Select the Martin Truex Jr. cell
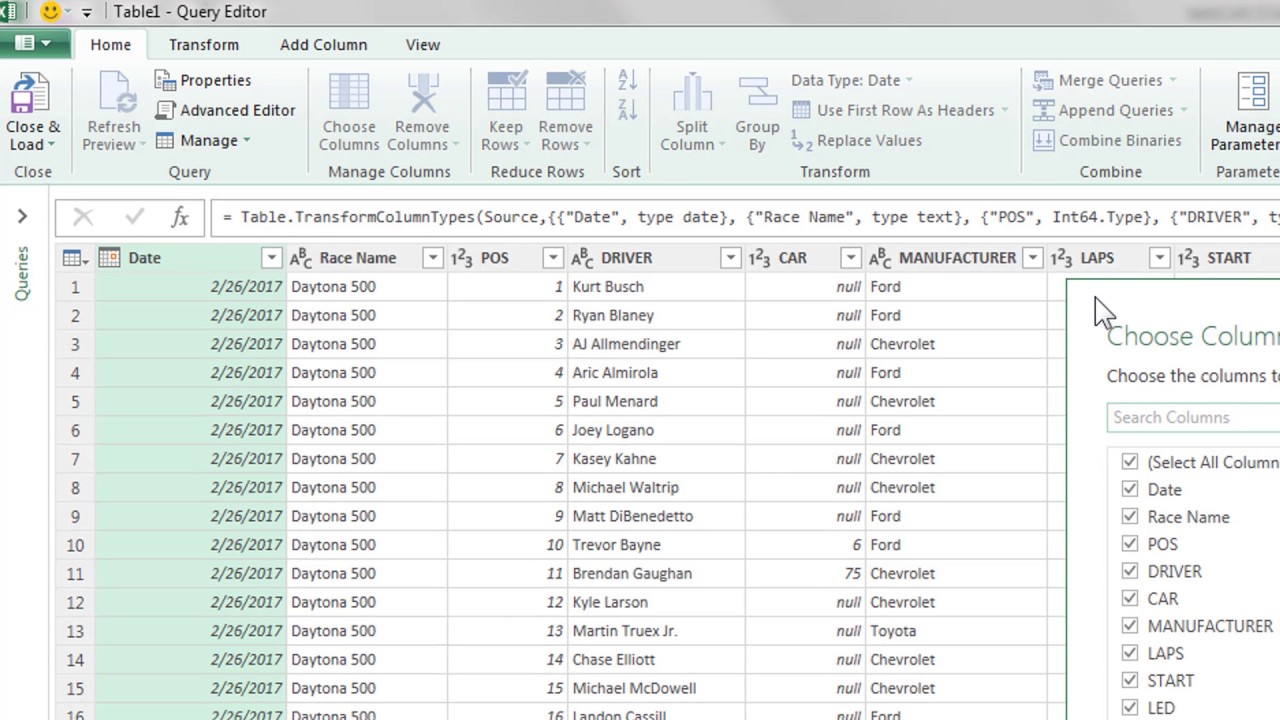 [x=655, y=631]
